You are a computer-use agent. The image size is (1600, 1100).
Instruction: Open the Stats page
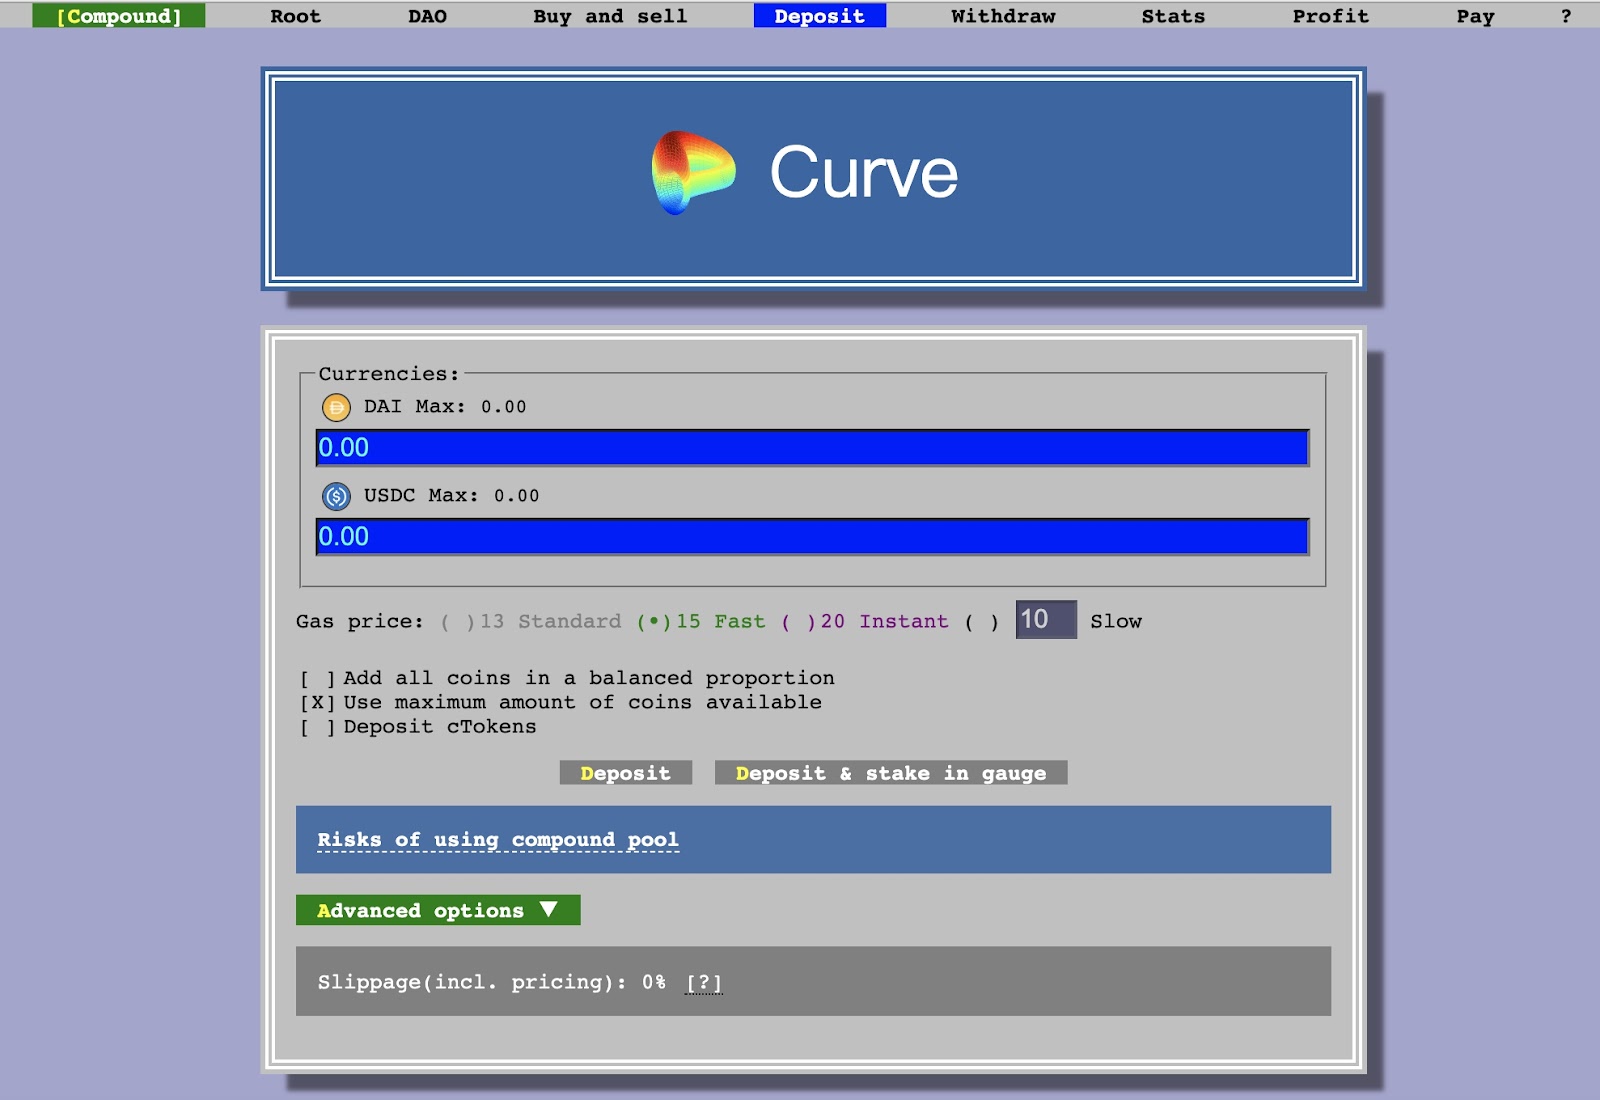click(1173, 16)
